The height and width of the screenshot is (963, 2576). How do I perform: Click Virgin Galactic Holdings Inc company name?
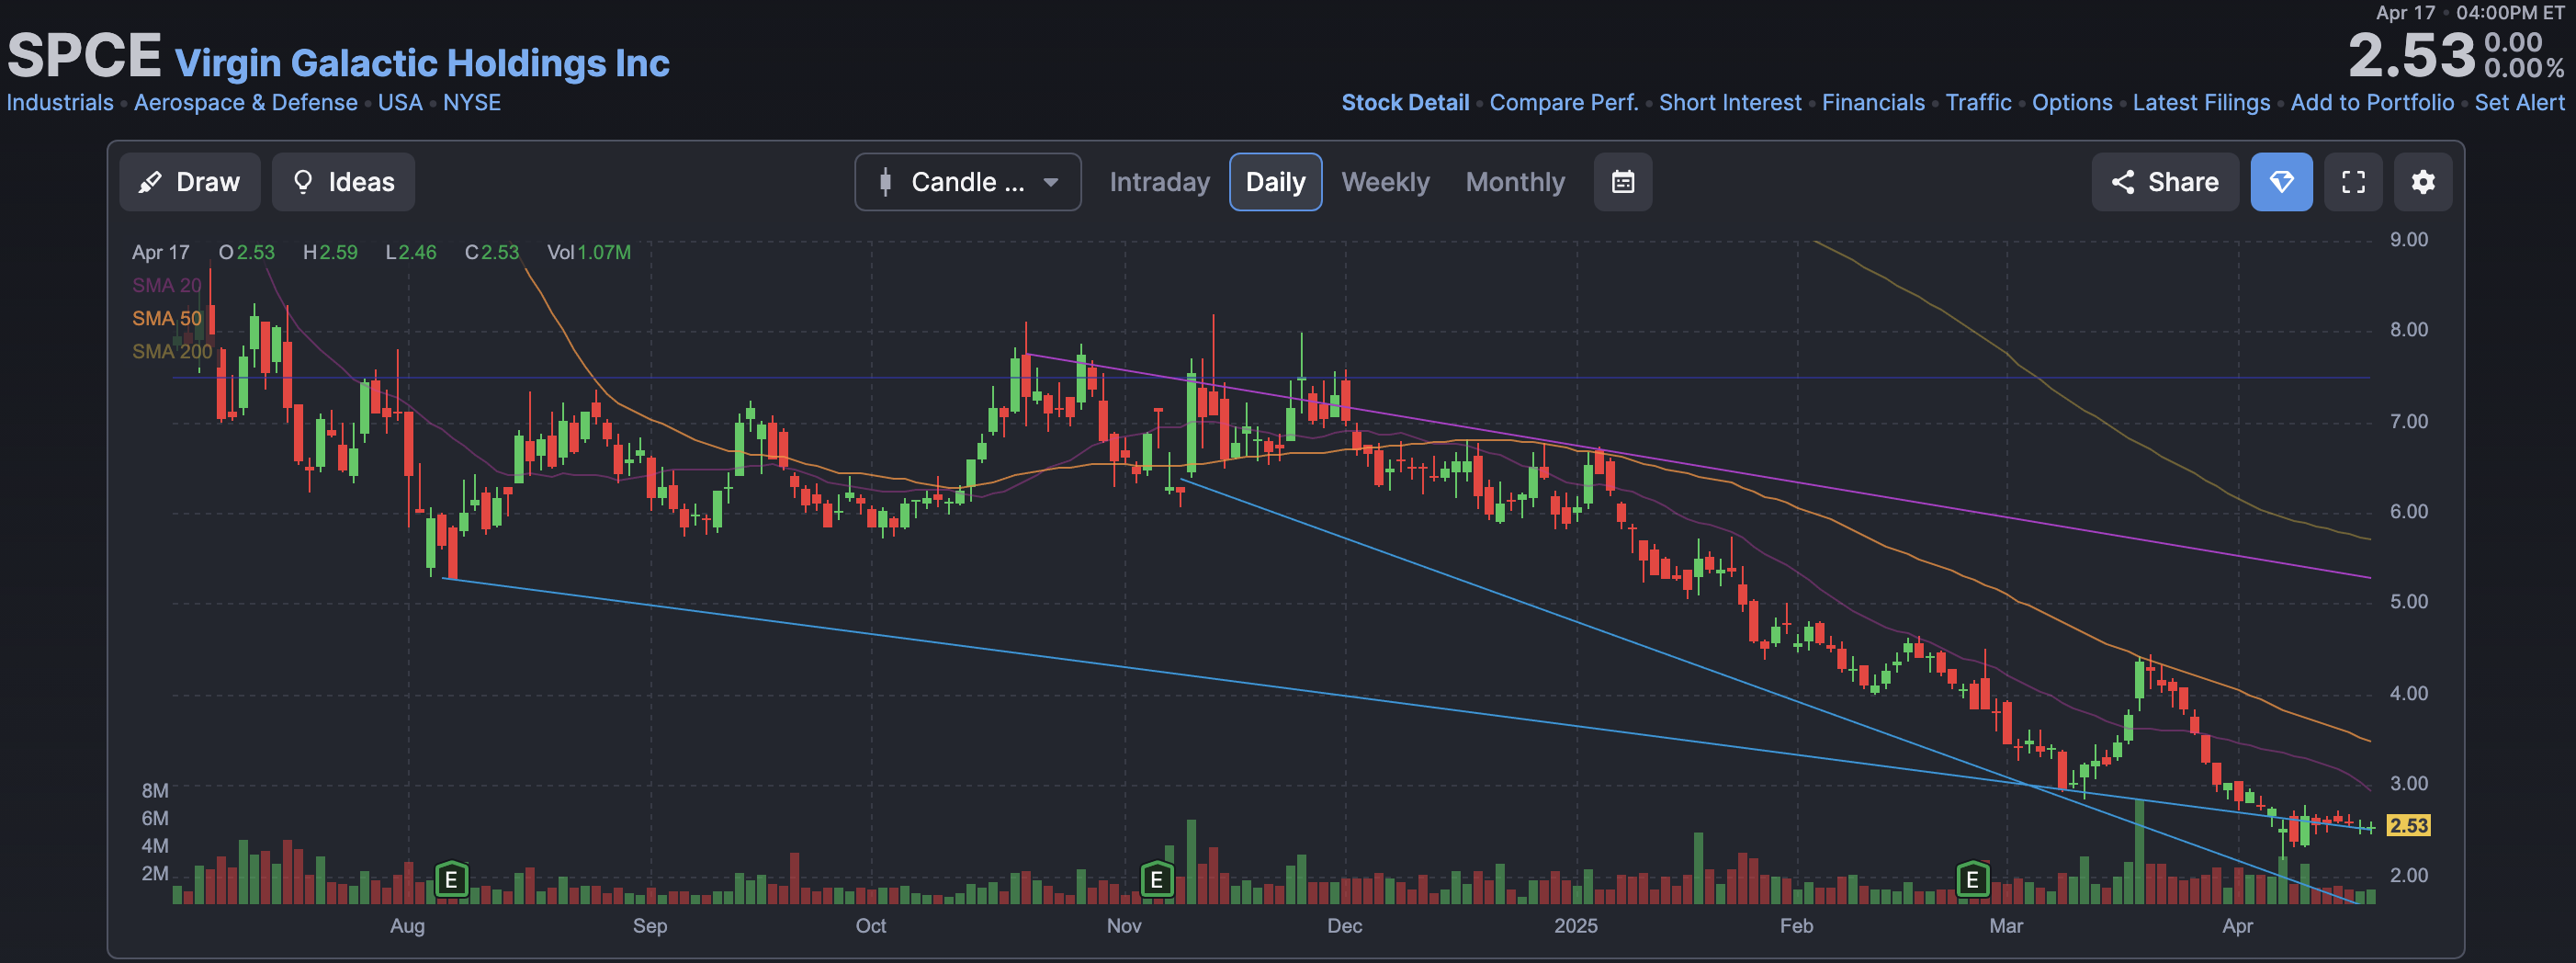(x=422, y=63)
